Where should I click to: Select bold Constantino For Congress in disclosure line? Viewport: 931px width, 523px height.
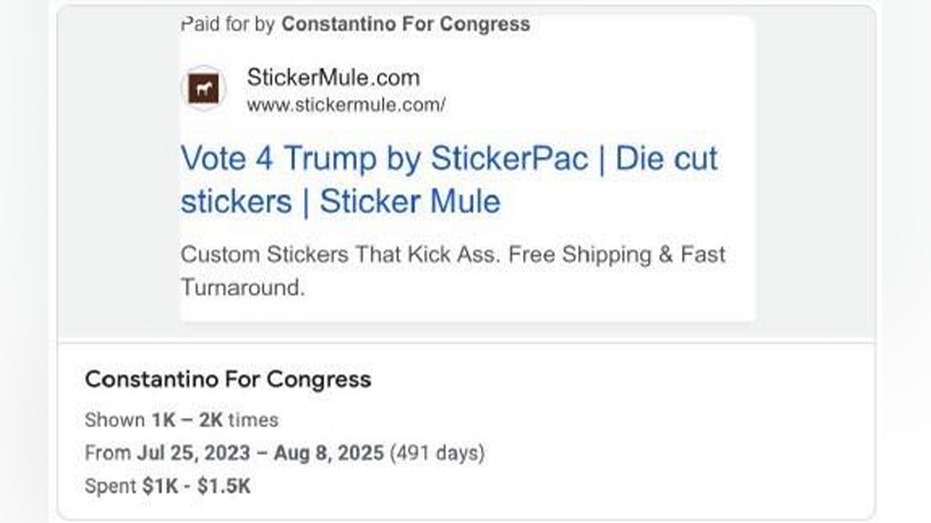[x=405, y=24]
